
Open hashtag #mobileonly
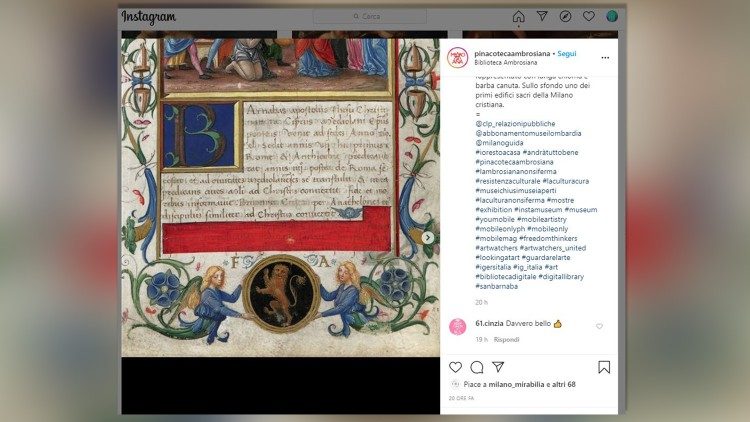(548, 229)
